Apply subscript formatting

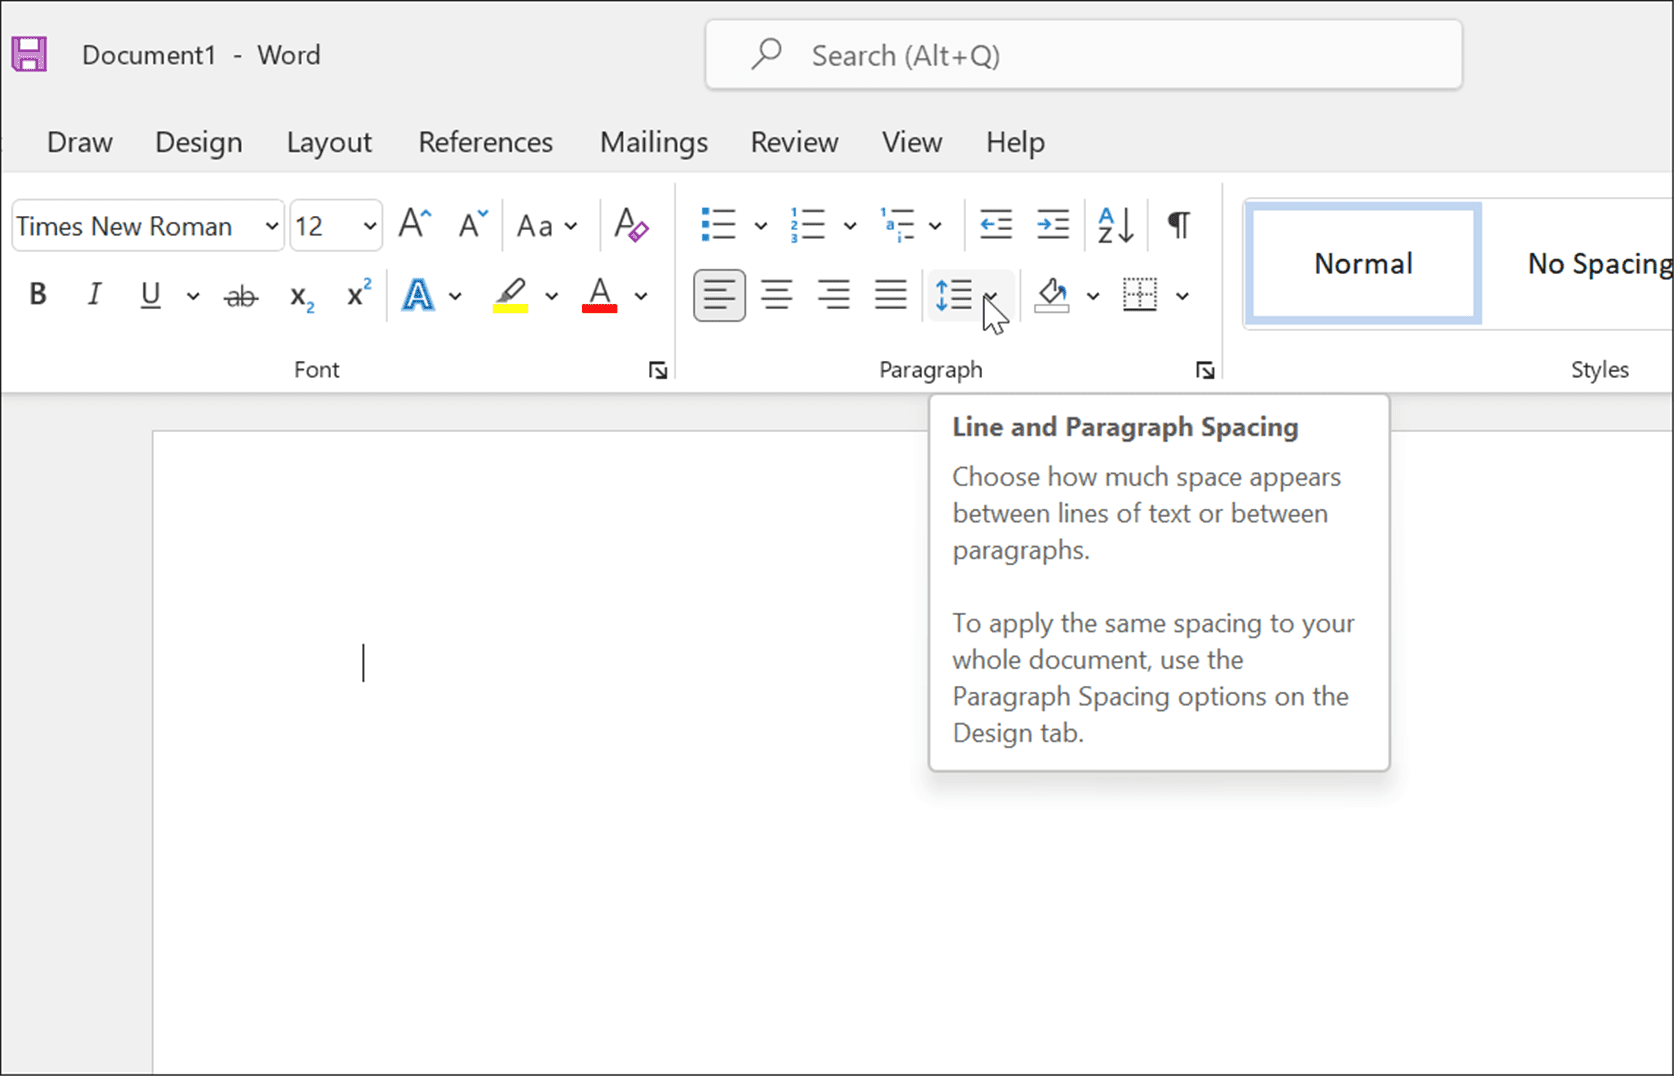(x=300, y=294)
